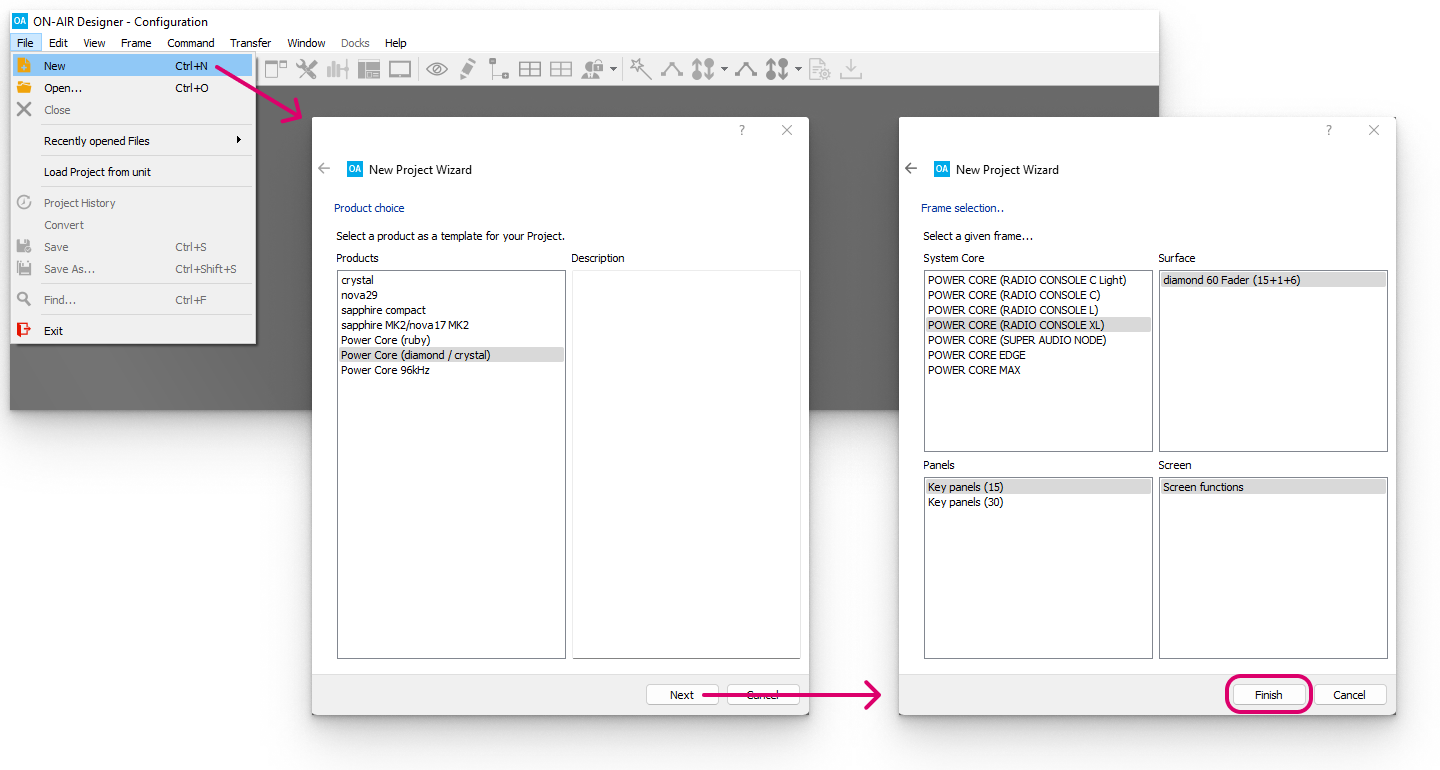Click the download to unit toolbar icon

coord(851,69)
